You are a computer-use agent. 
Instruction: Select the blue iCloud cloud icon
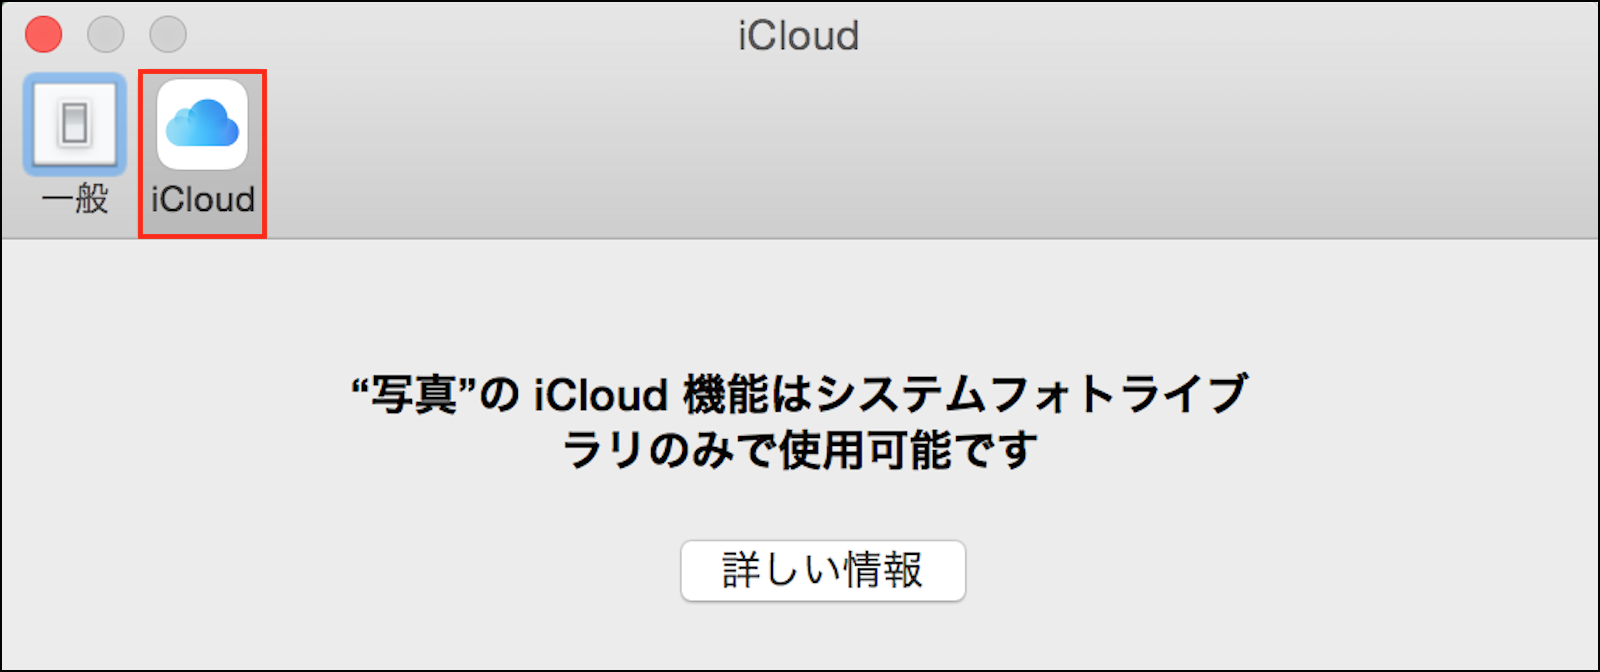tap(202, 124)
